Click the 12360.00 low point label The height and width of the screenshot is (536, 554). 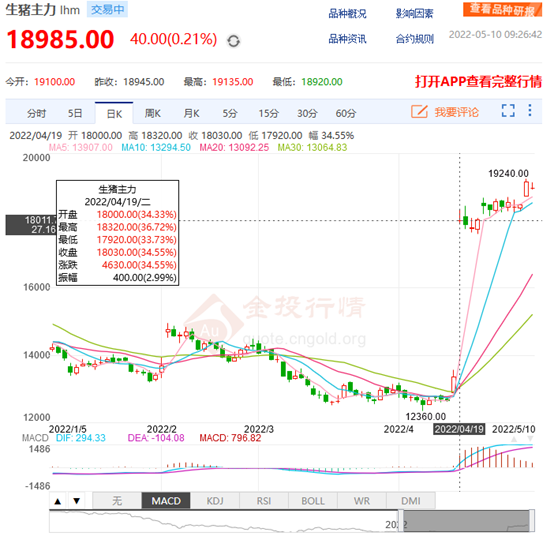(425, 417)
